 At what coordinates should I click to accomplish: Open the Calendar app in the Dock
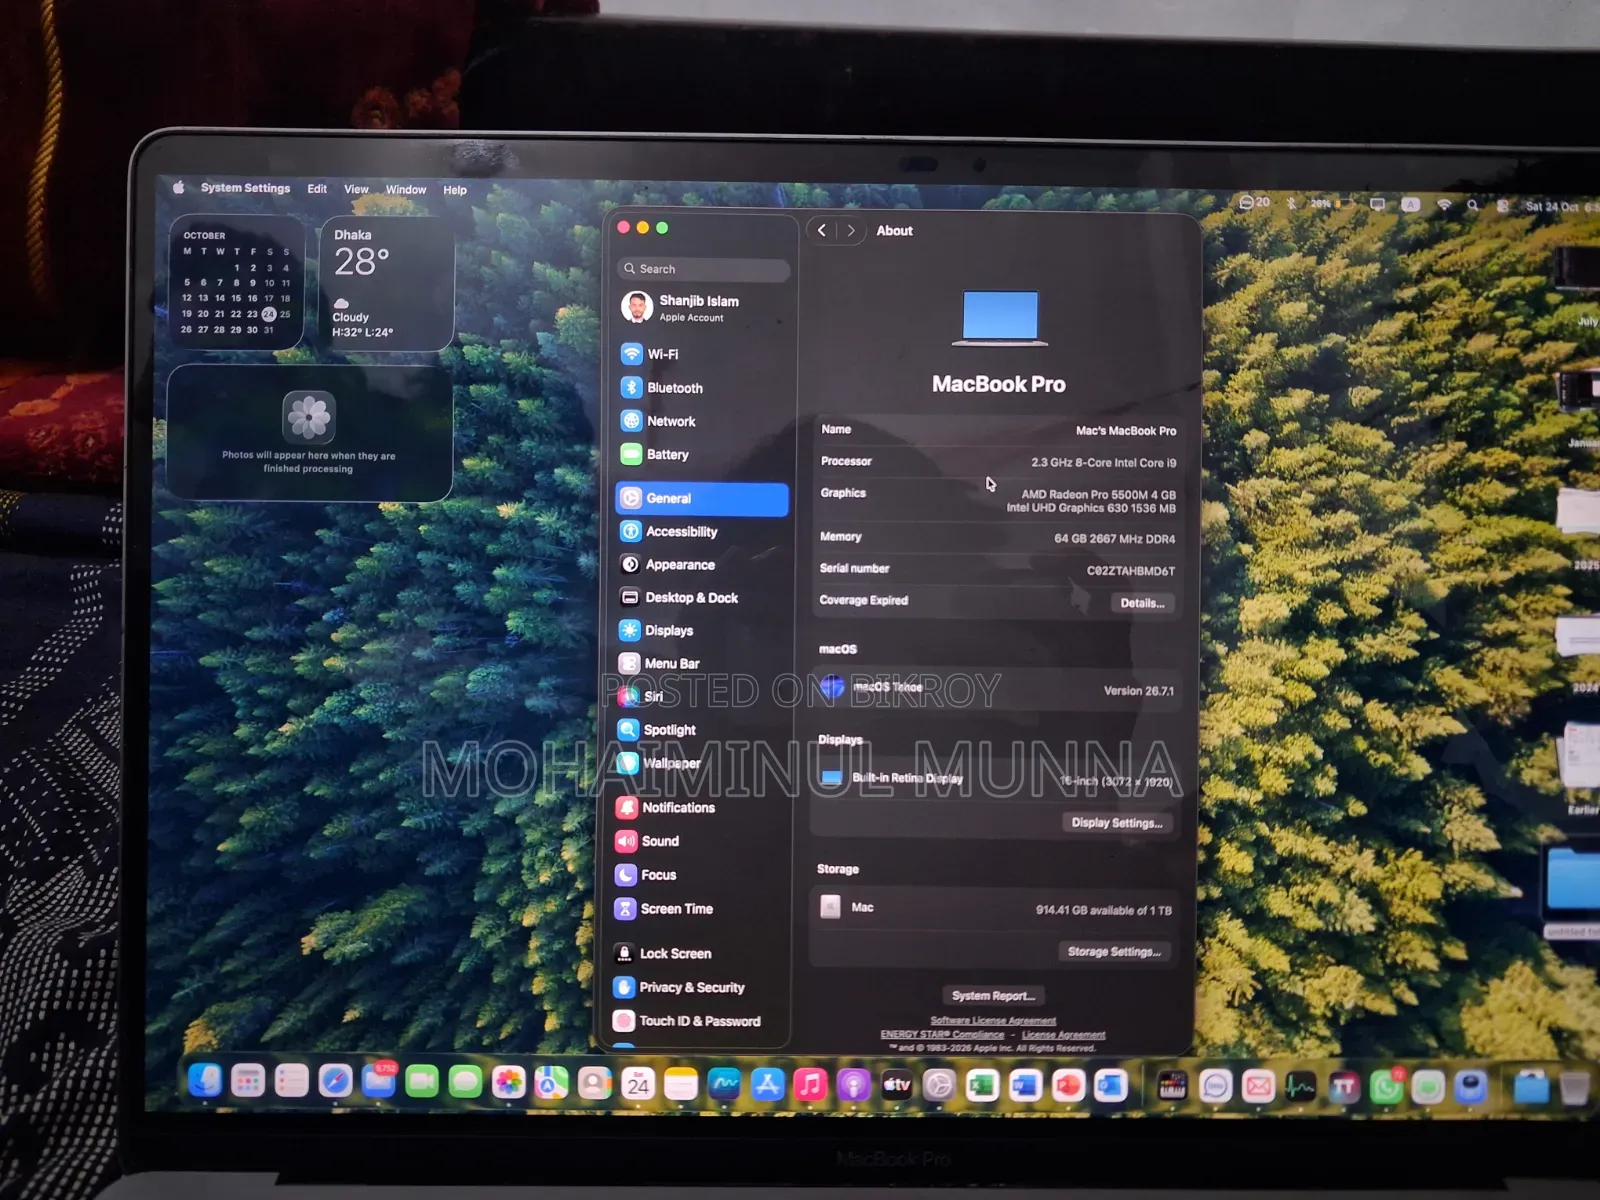638,1084
